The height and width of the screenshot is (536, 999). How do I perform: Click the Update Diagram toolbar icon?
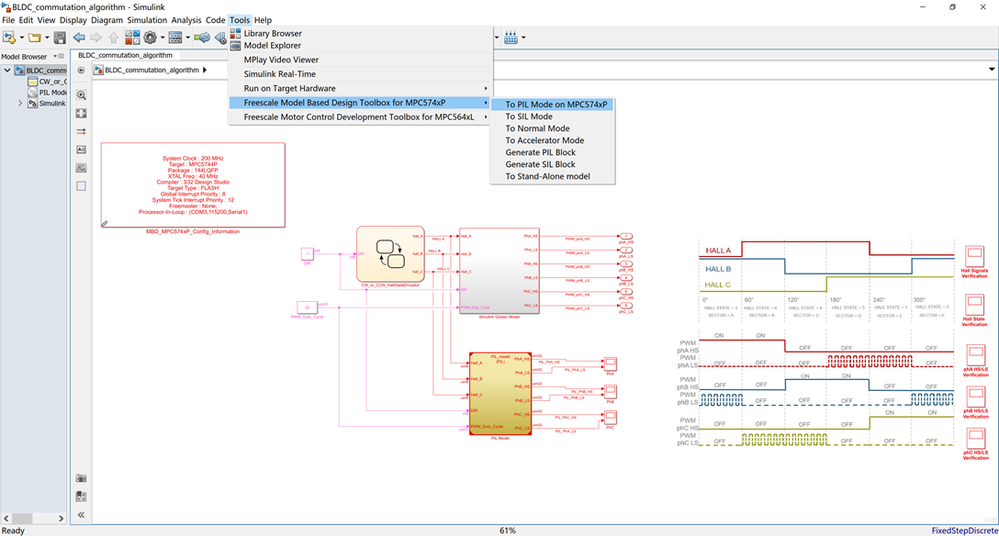click(x=202, y=38)
